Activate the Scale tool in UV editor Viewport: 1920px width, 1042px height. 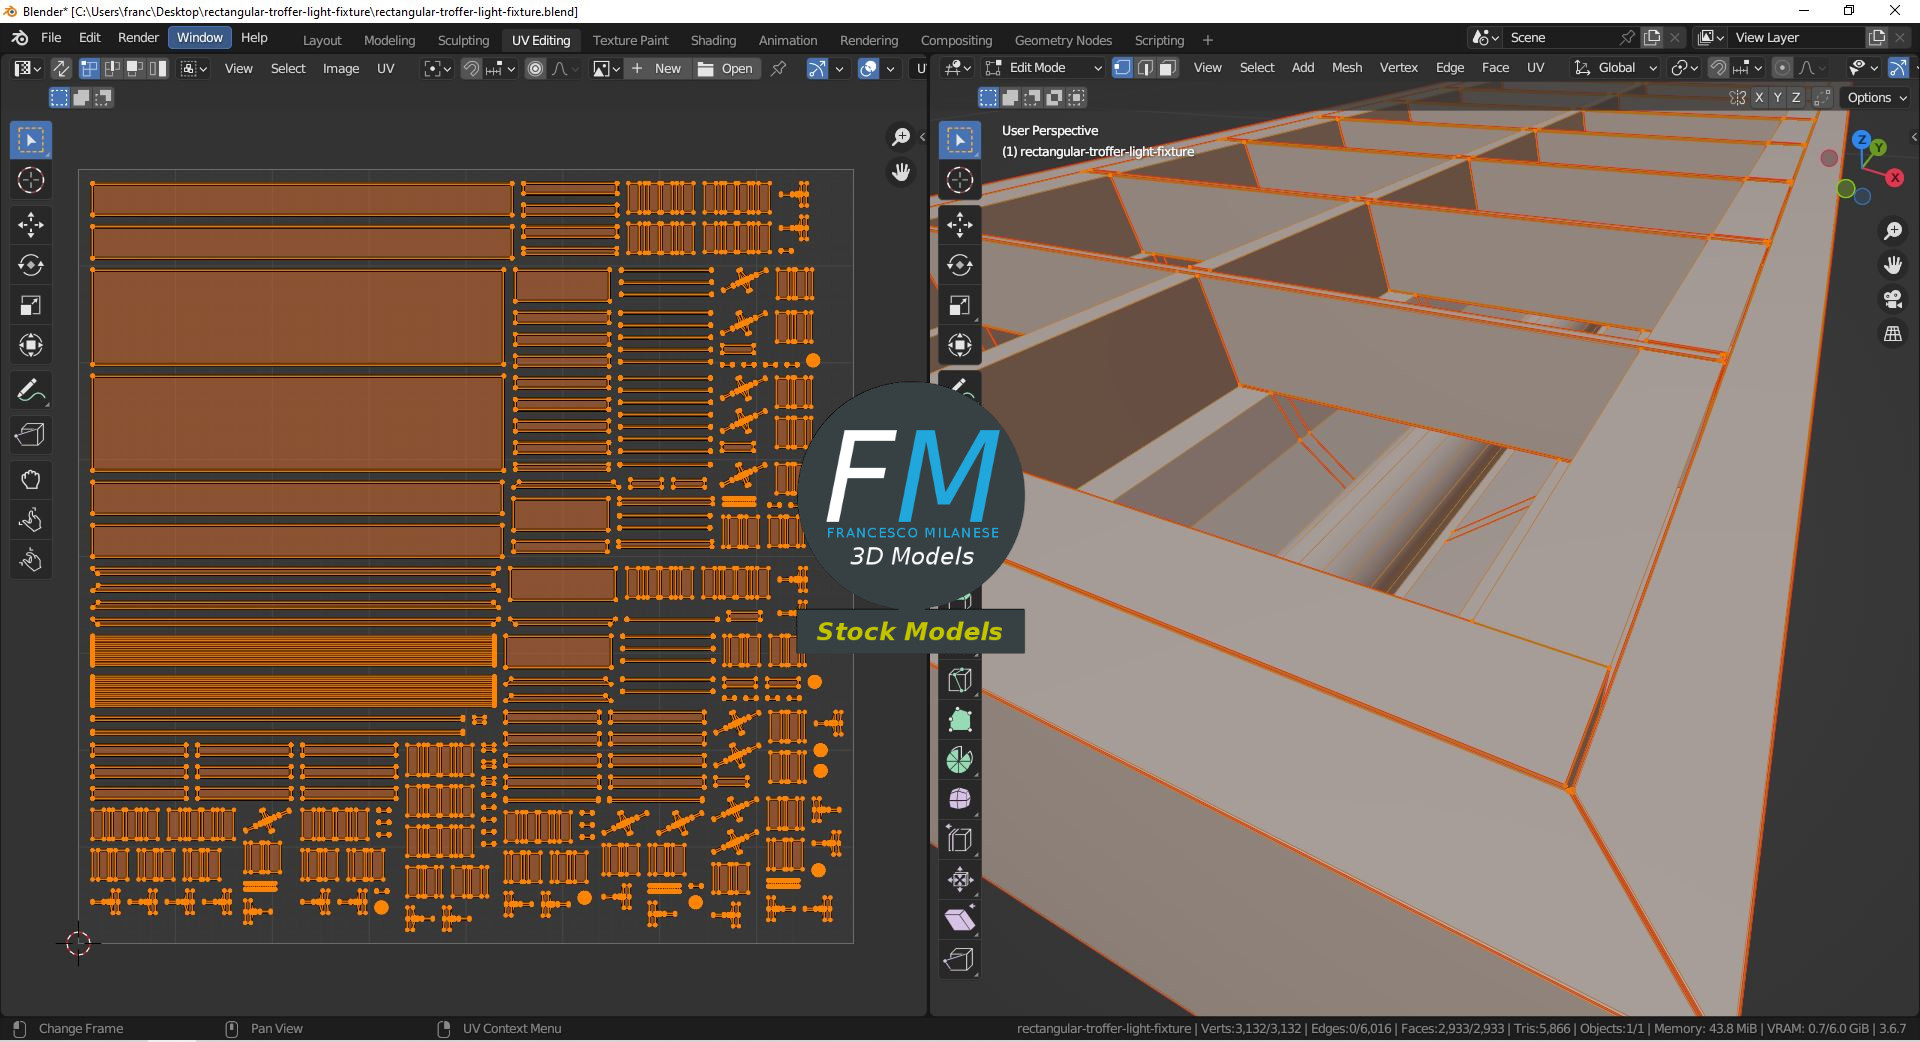(x=31, y=305)
